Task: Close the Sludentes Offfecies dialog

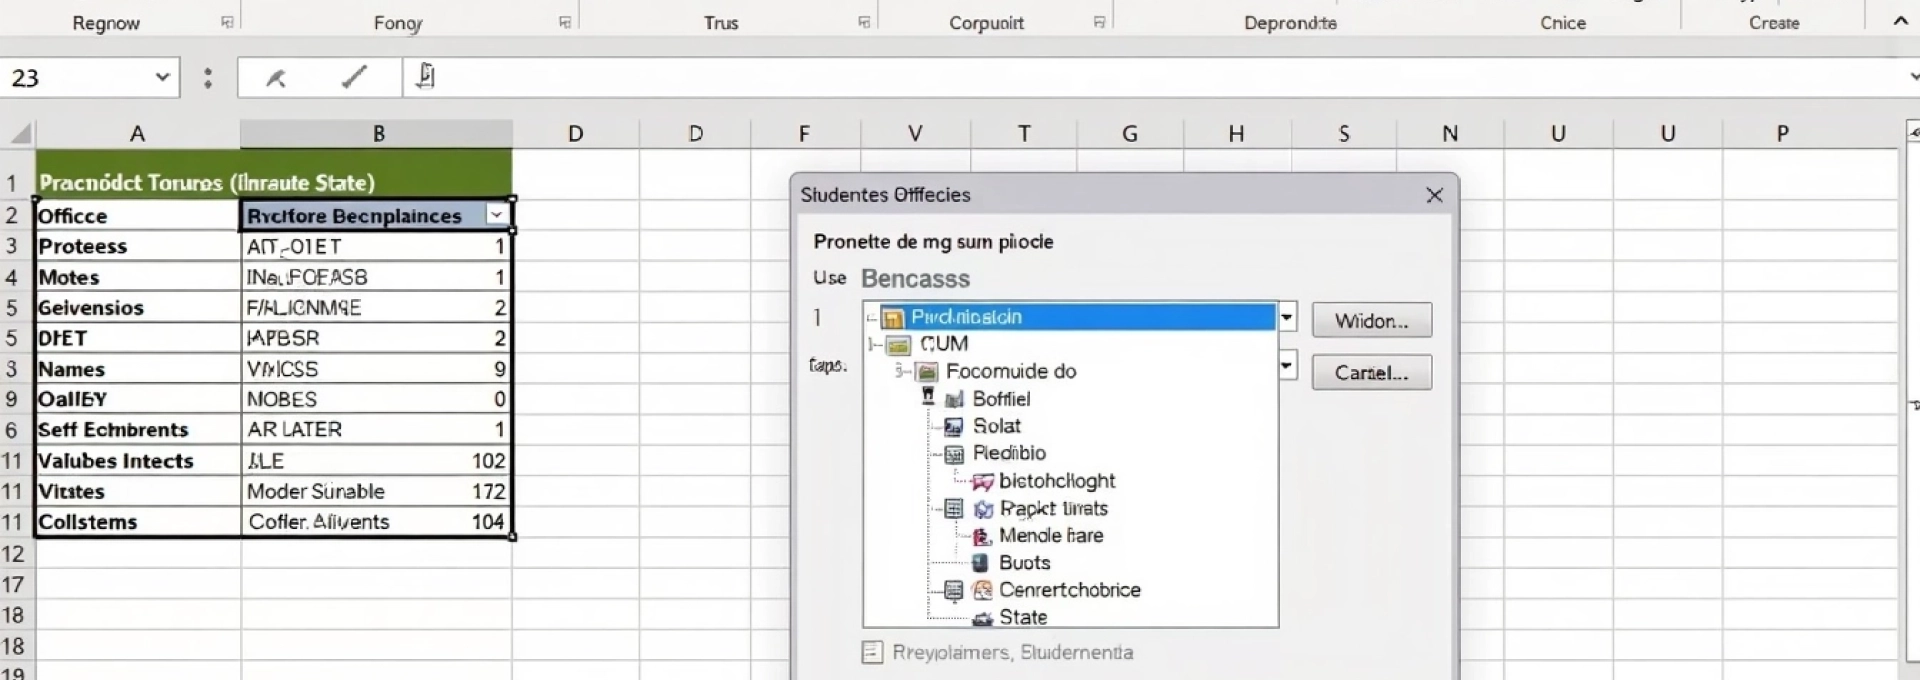Action: point(1434,195)
